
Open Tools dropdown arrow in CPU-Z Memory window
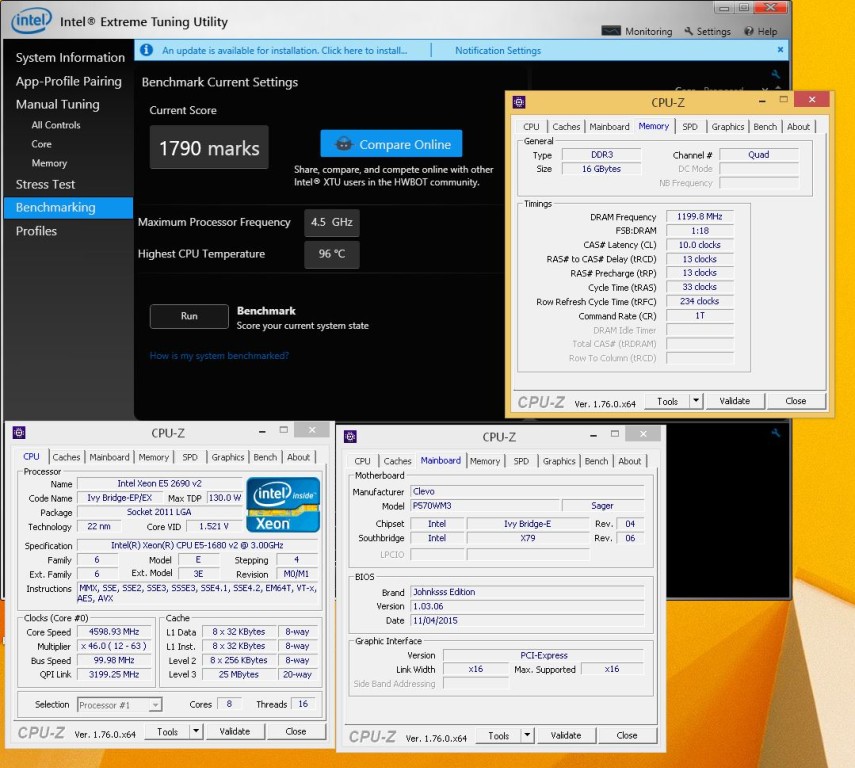pos(696,401)
